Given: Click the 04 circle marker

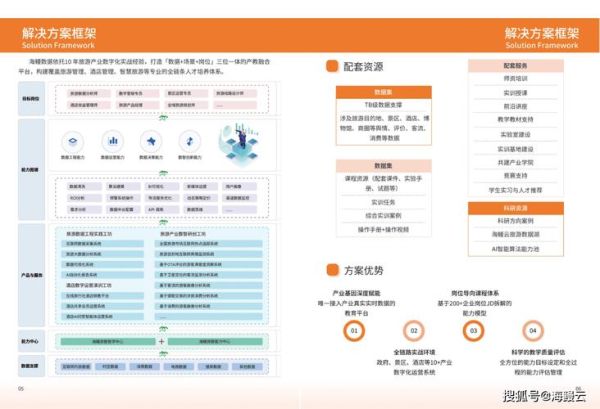Looking at the screenshot, I should tap(533, 331).
